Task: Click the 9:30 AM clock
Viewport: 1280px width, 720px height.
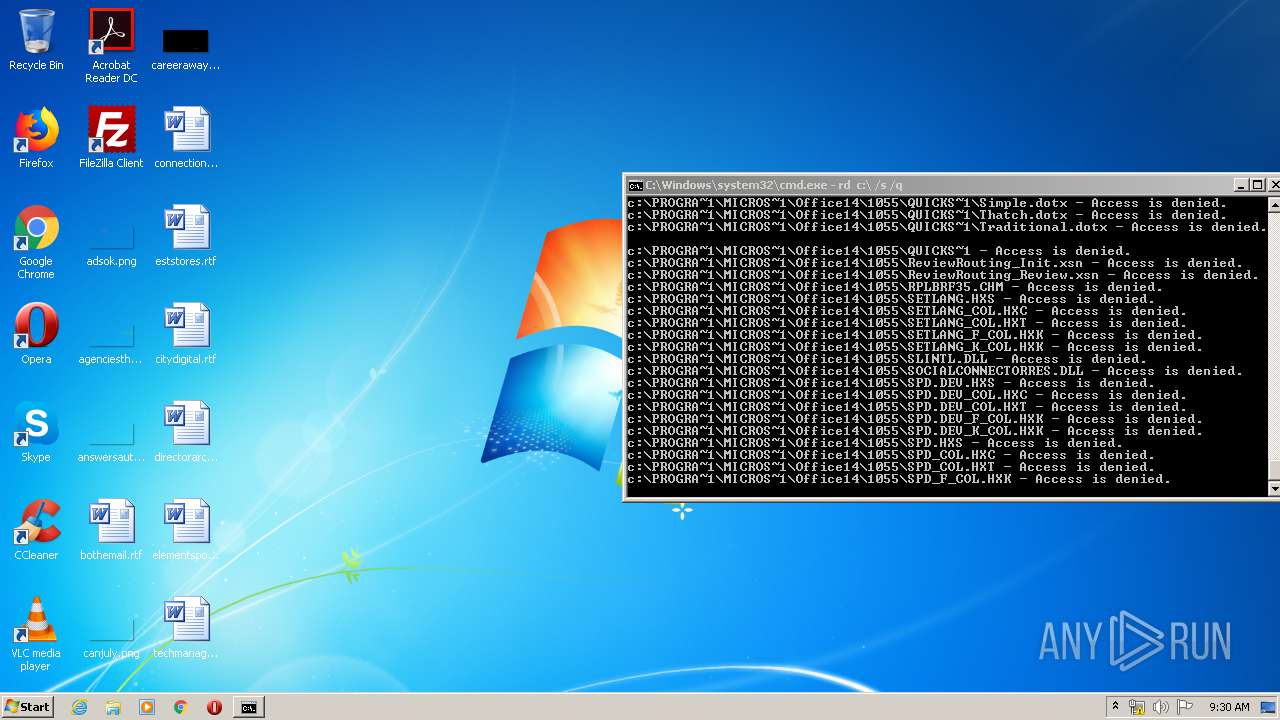Action: [1228, 707]
